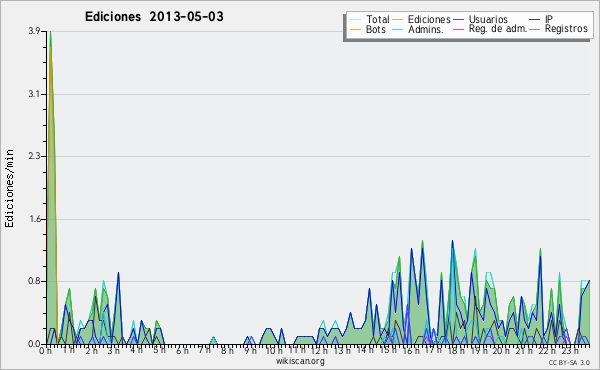Click the '15 h' x-axis tick label
Viewport: 600px width, 370px height.
tap(388, 350)
